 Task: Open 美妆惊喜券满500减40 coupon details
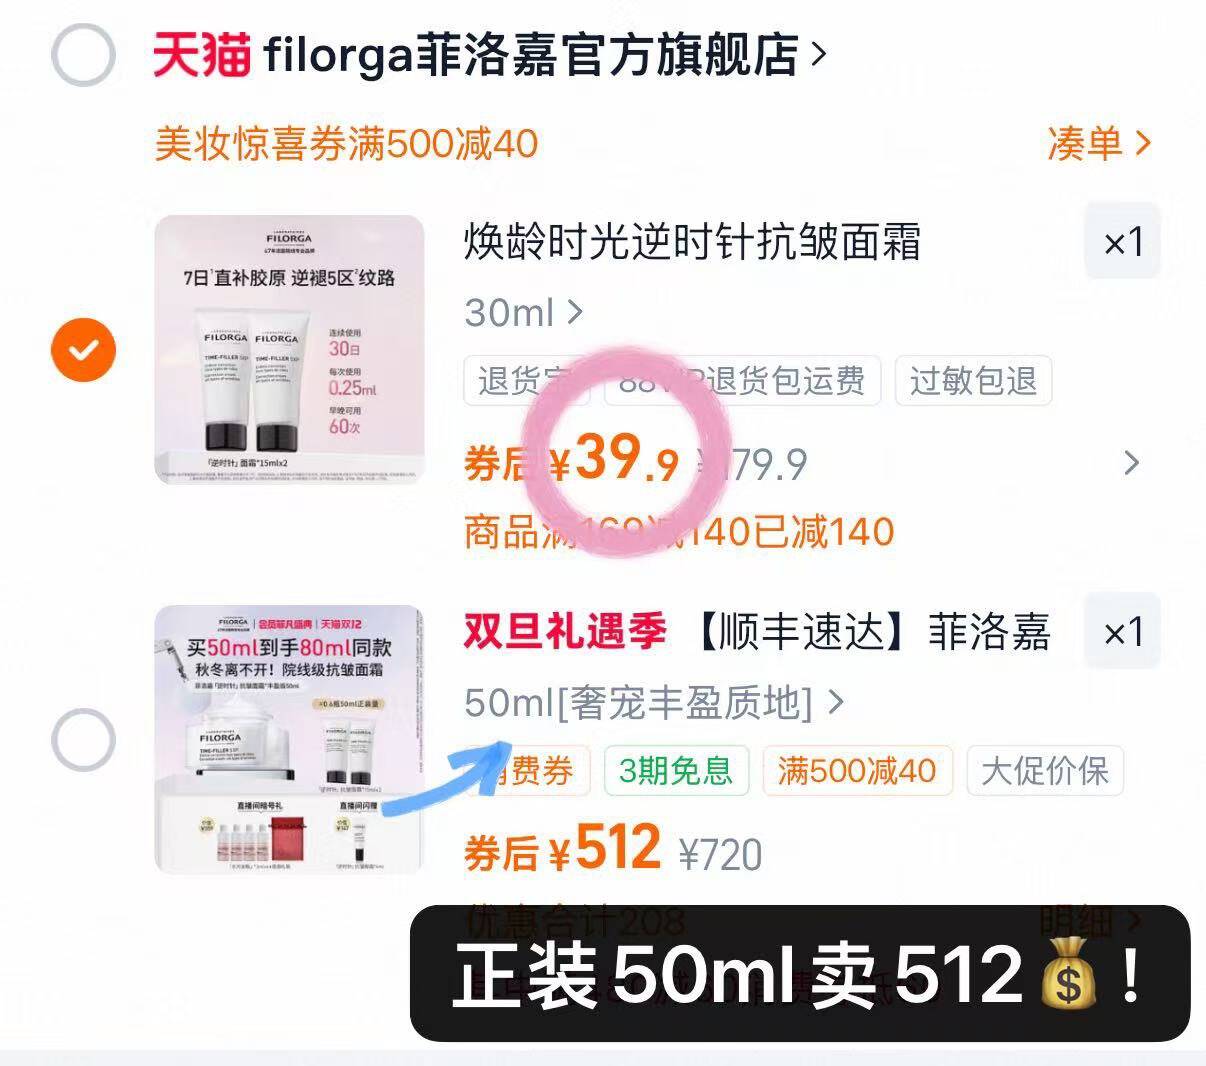point(346,144)
